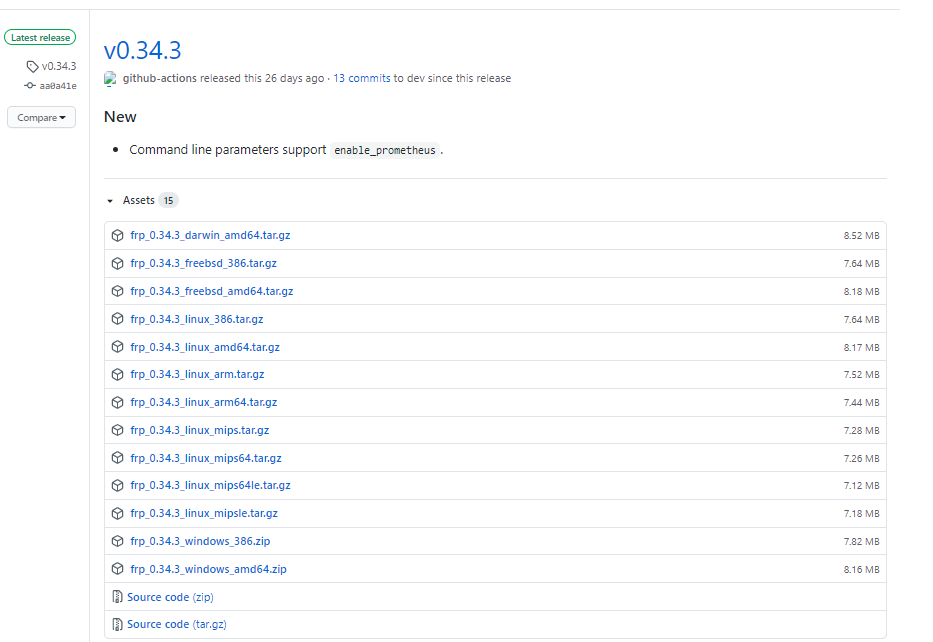Download frp_0.34.3_freebsd_386.tar.gz
This screenshot has height=642, width=933.
(203, 263)
